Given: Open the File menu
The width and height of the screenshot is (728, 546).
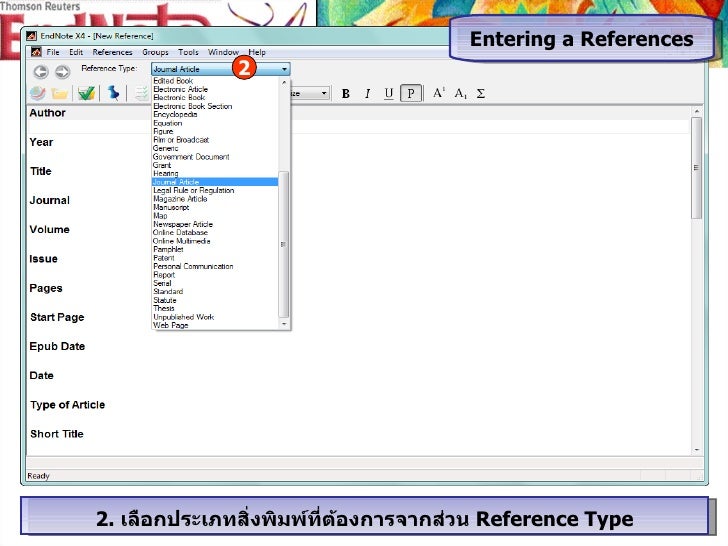Looking at the screenshot, I should point(53,52).
